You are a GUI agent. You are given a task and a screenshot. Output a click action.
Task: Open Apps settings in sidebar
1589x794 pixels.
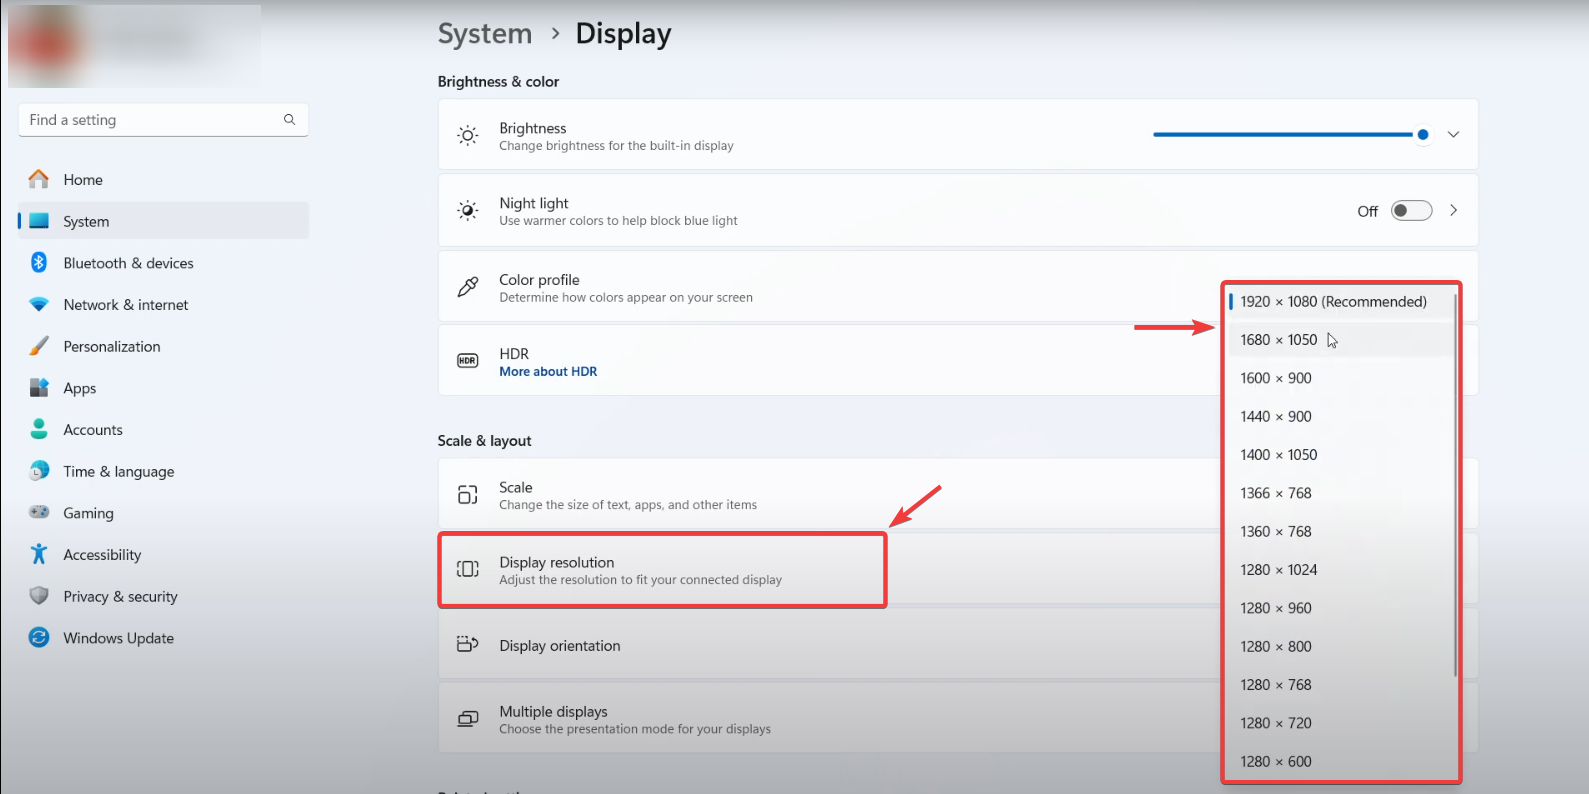coord(80,388)
